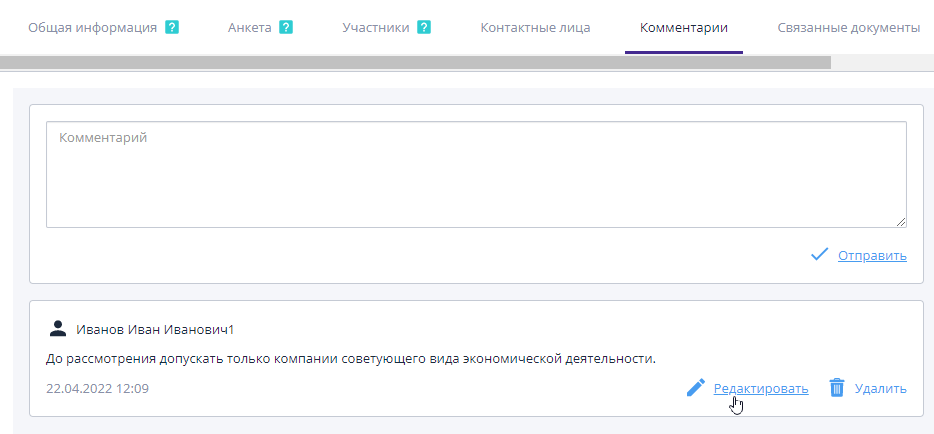This screenshot has width=934, height=434.
Task: Select the Комментарии tab
Action: (x=684, y=27)
